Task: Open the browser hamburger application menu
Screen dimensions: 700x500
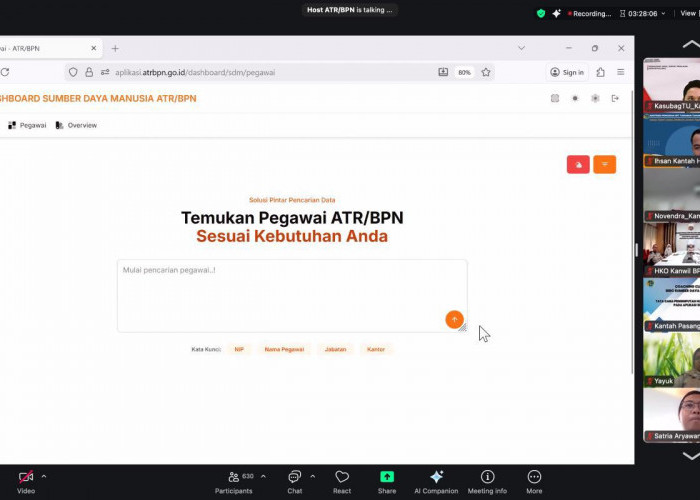Action: (621, 72)
